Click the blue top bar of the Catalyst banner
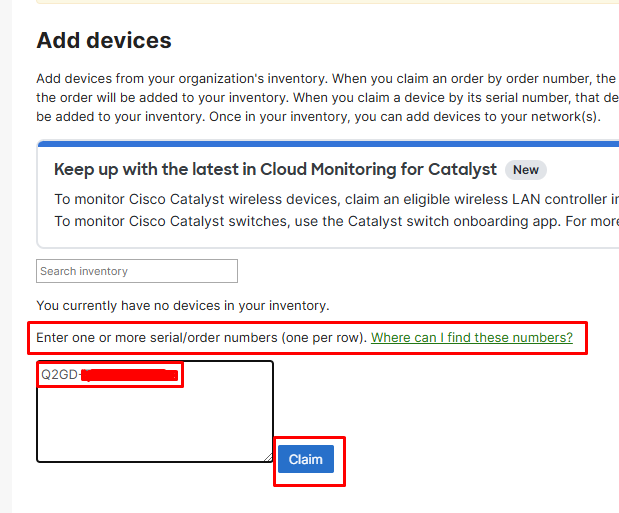Viewport: 619px width, 513px height. point(328,143)
